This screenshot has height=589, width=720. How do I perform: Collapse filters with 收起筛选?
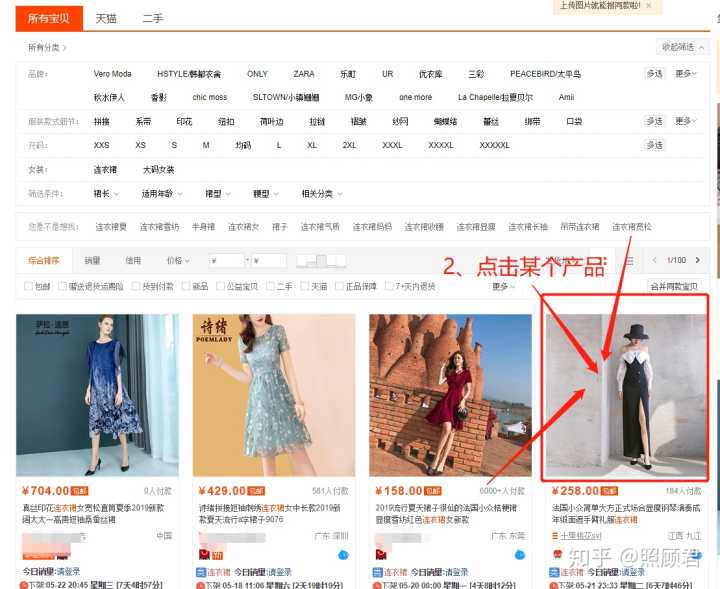pyautogui.click(x=683, y=47)
